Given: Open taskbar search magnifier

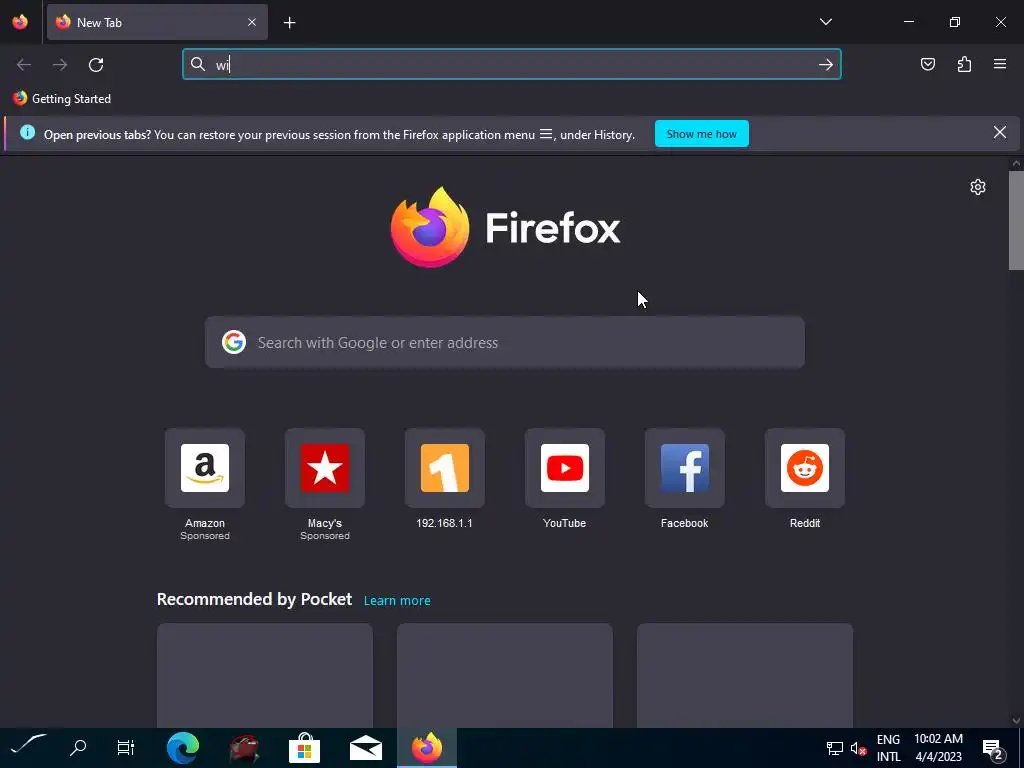Looking at the screenshot, I should pos(78,747).
